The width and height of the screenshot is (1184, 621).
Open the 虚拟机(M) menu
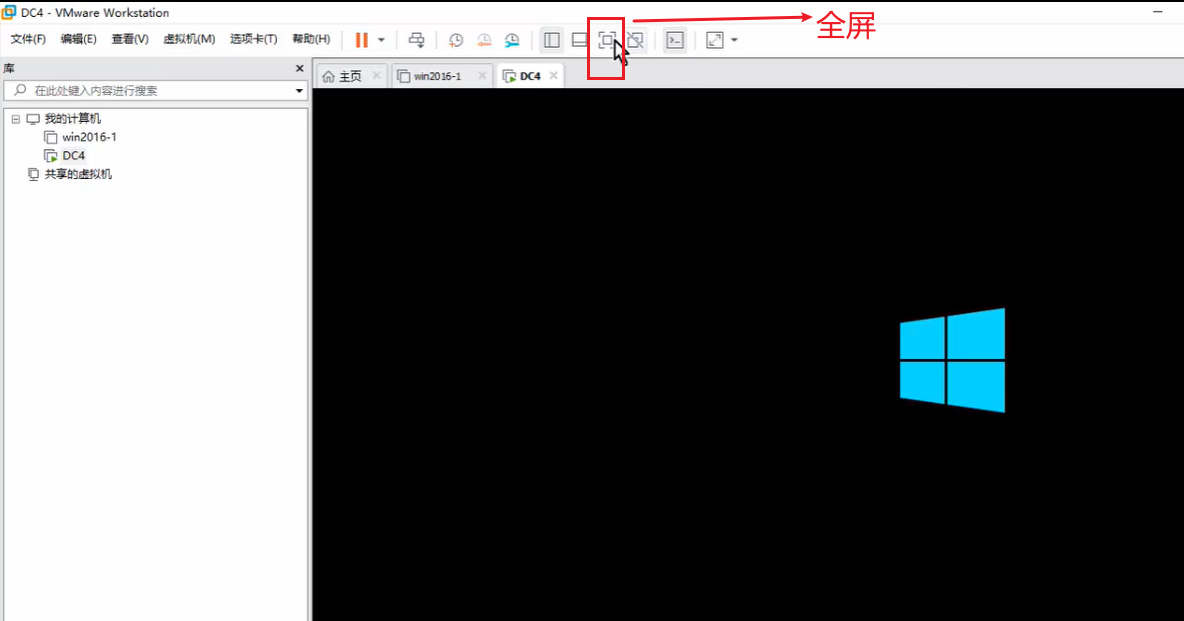[190, 39]
